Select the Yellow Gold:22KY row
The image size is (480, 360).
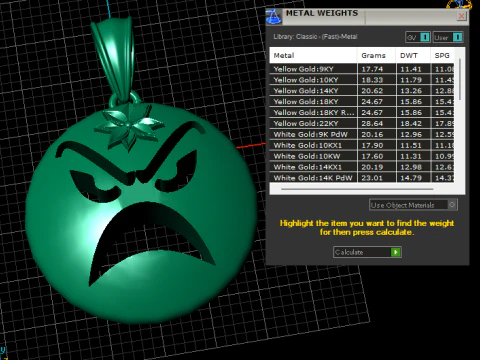[362, 123]
